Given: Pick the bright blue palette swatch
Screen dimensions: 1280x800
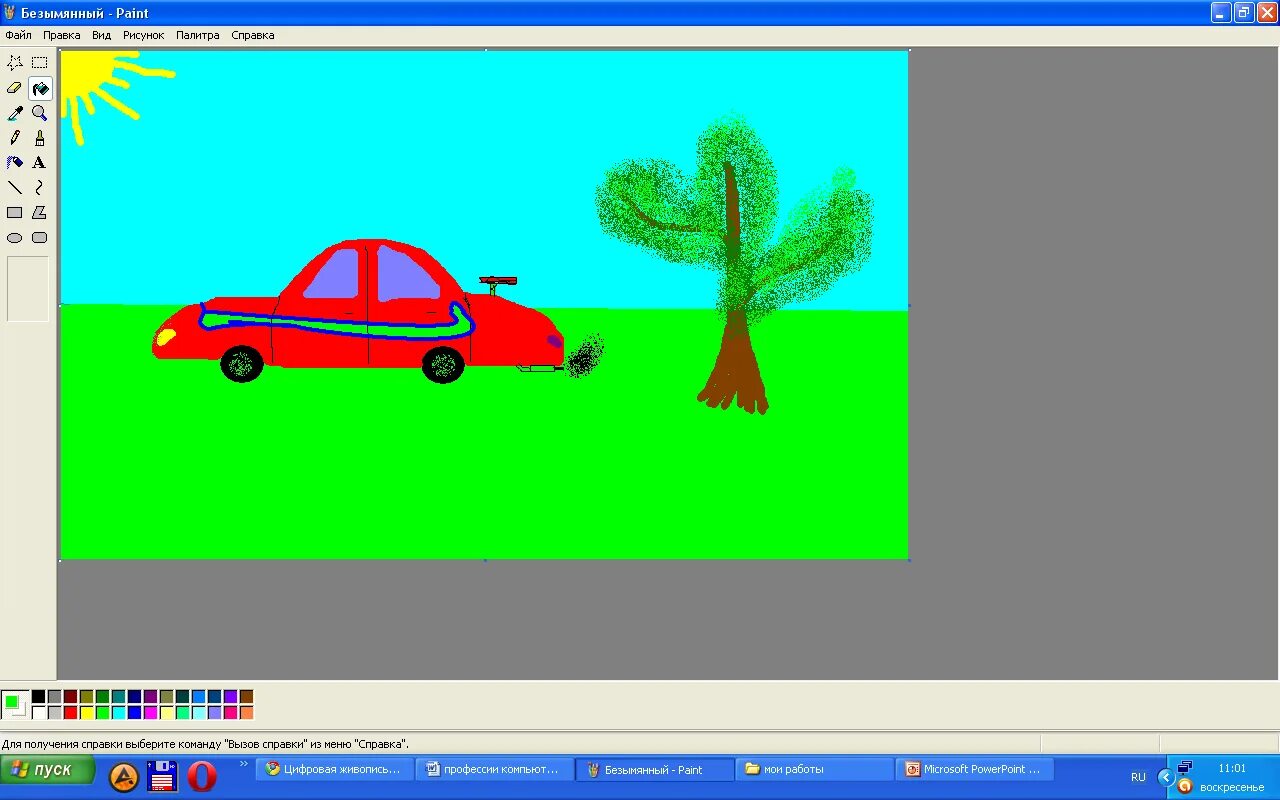Looking at the screenshot, I should pyautogui.click(x=134, y=712).
